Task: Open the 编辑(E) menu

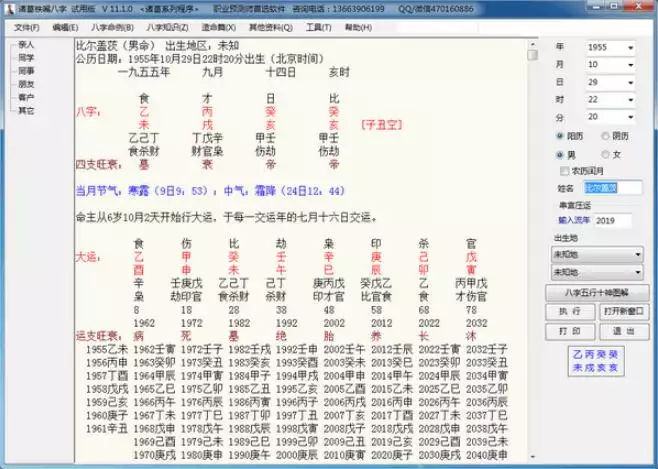Action: pos(65,28)
